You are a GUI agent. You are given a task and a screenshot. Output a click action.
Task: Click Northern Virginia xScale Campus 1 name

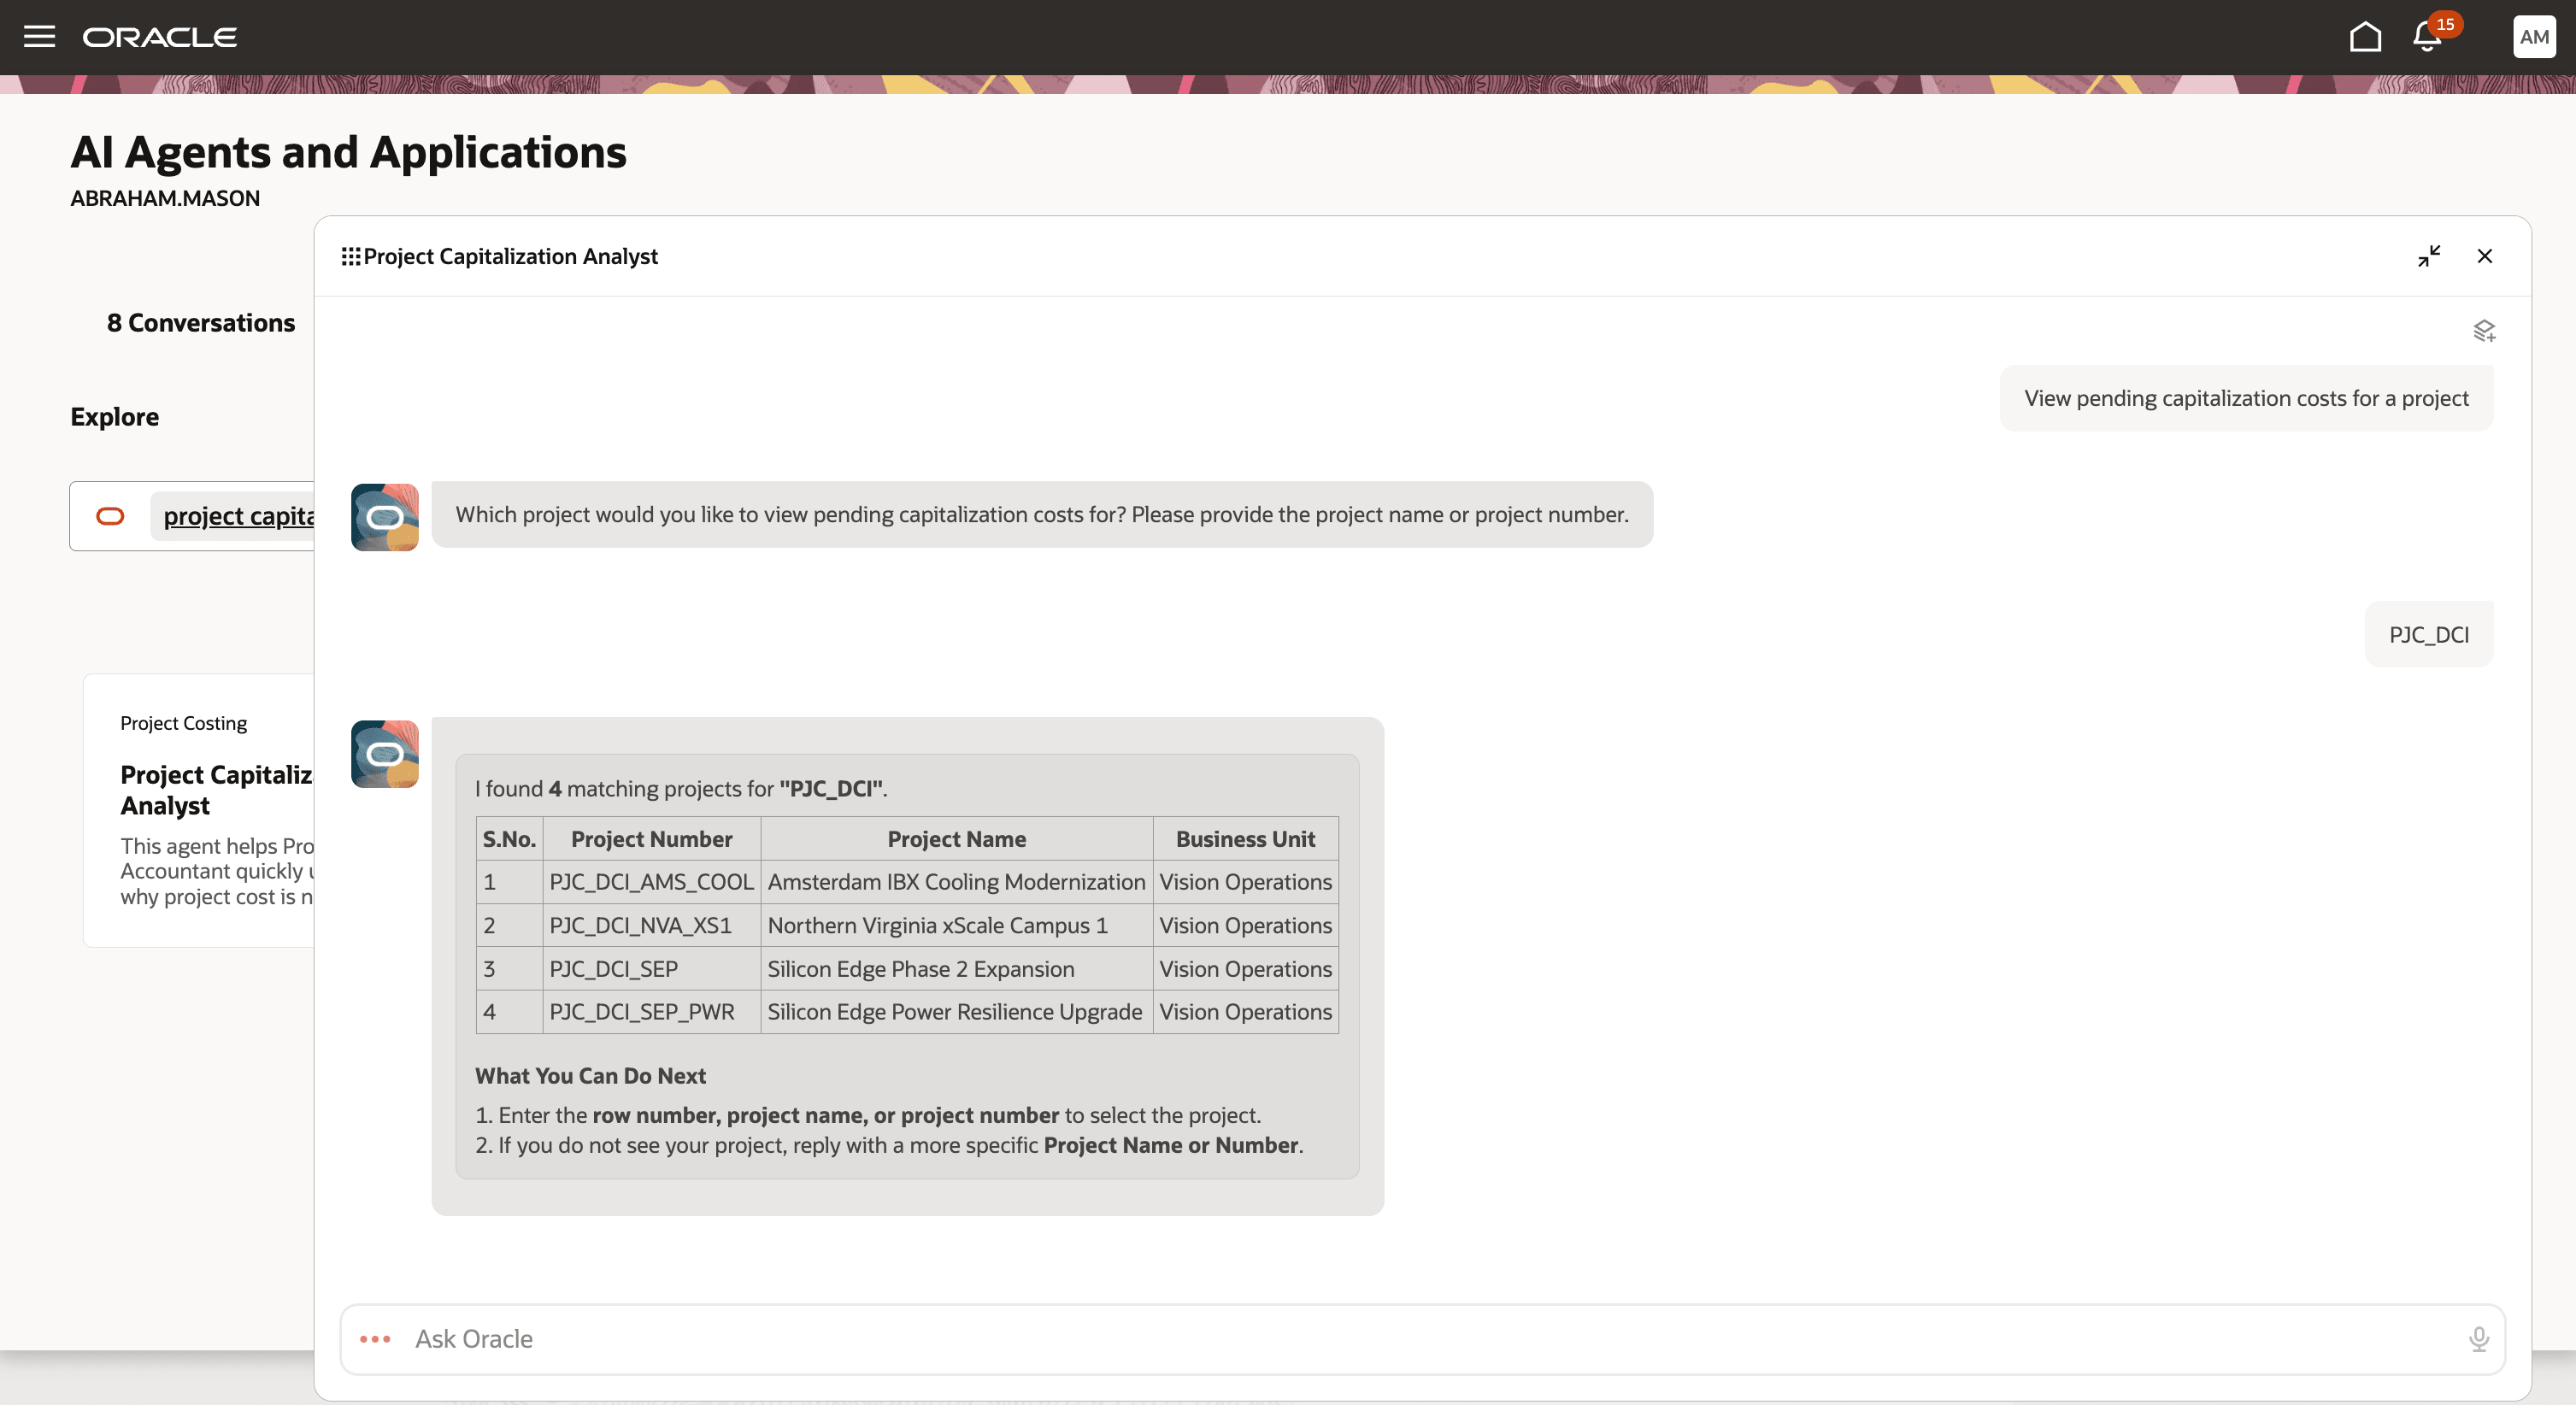[x=956, y=925]
